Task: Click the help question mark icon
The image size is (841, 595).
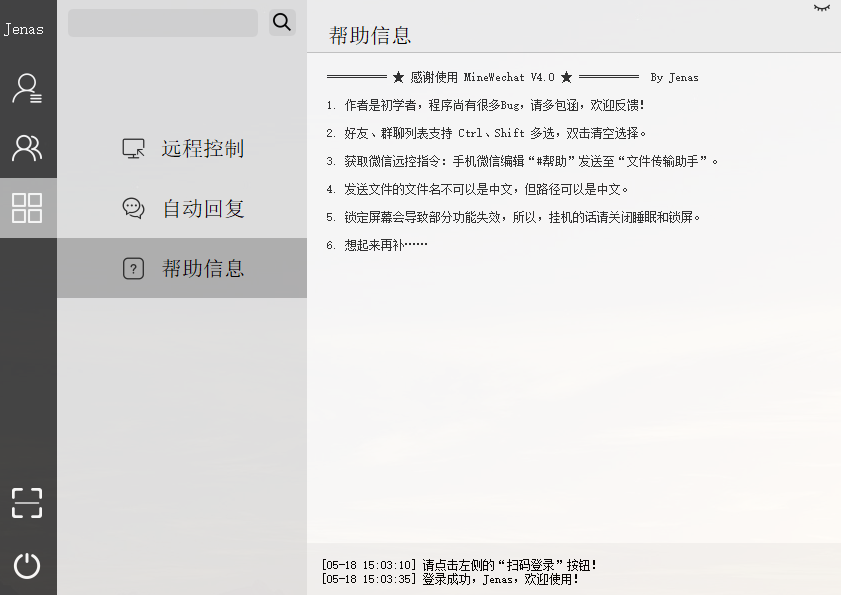Action: (134, 268)
